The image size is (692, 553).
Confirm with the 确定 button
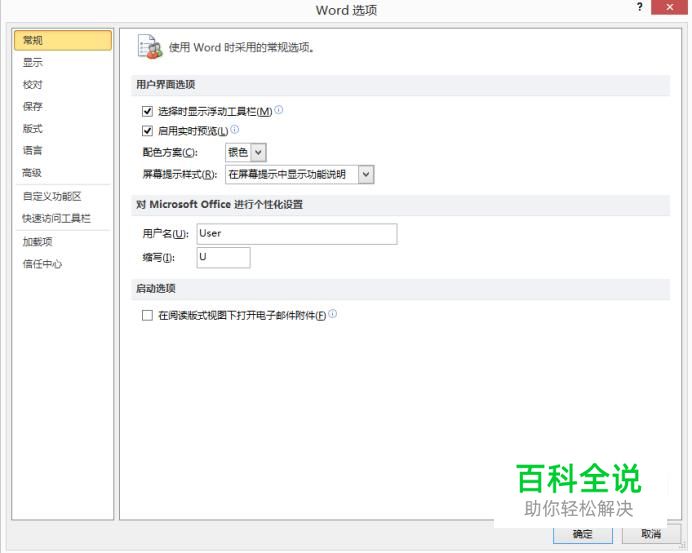pyautogui.click(x=583, y=534)
